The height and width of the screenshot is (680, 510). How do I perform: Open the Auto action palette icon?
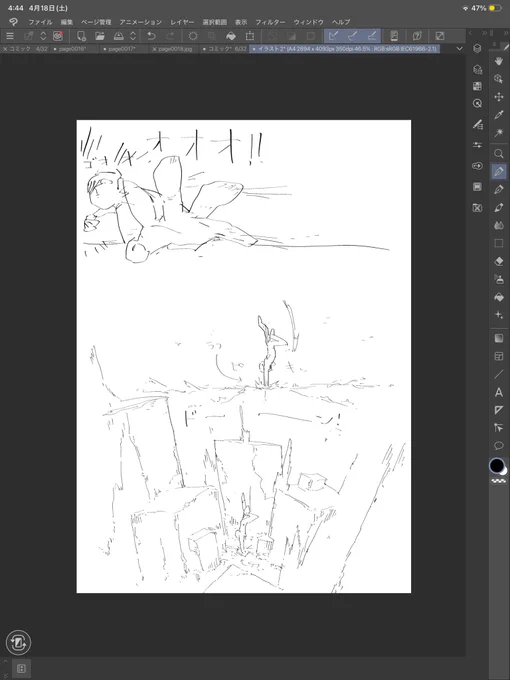(477, 166)
